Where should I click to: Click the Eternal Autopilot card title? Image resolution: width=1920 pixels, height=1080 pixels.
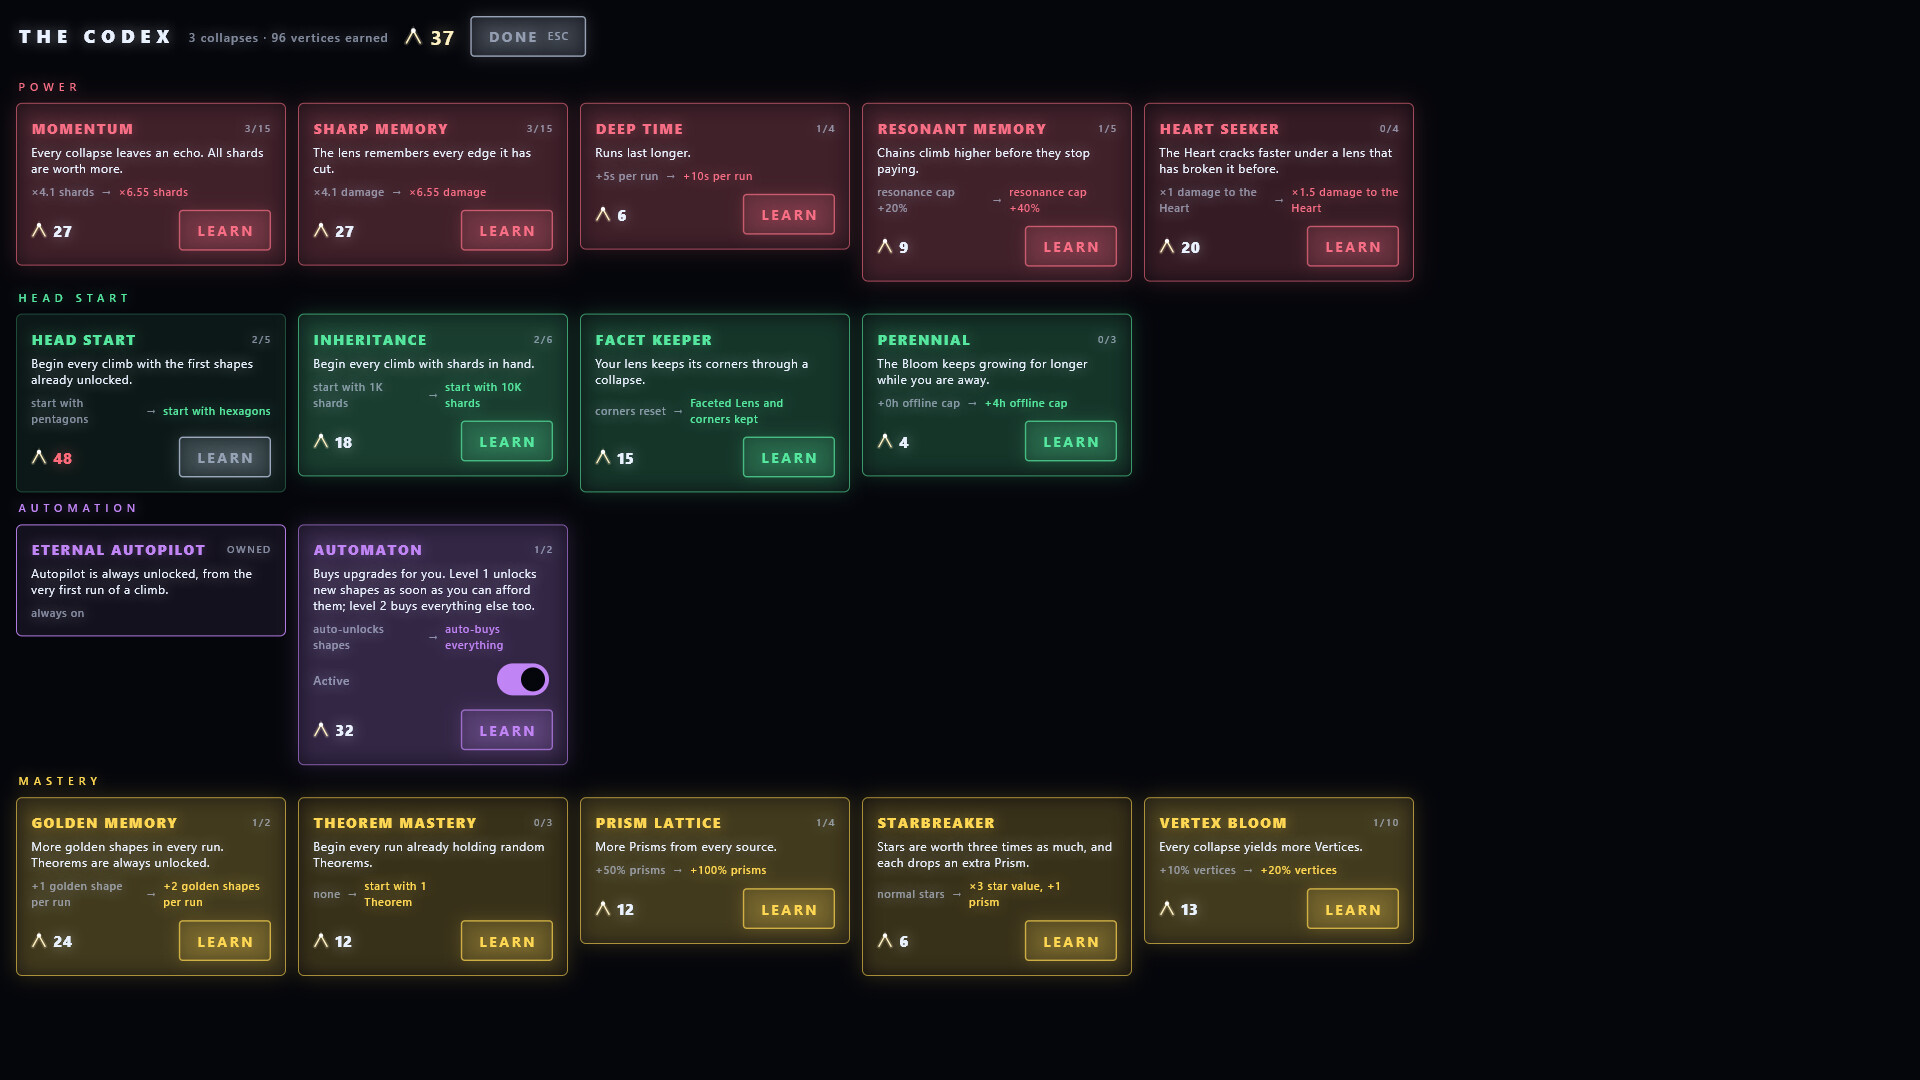point(118,551)
